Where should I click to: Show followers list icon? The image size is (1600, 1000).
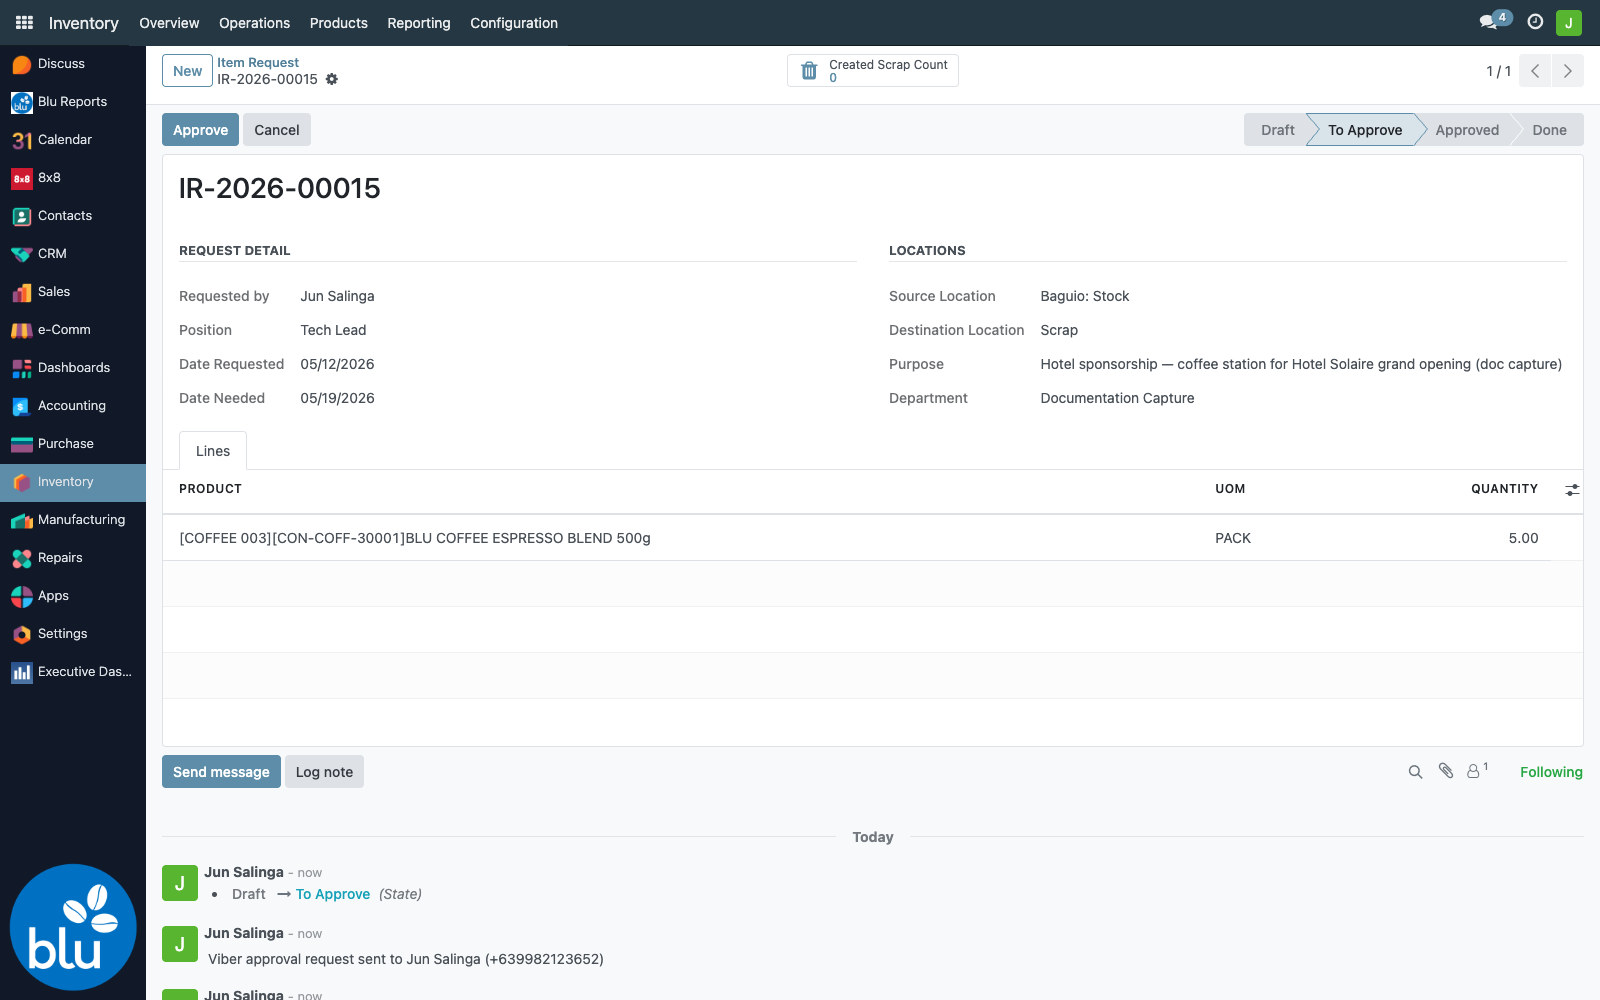coord(1477,771)
